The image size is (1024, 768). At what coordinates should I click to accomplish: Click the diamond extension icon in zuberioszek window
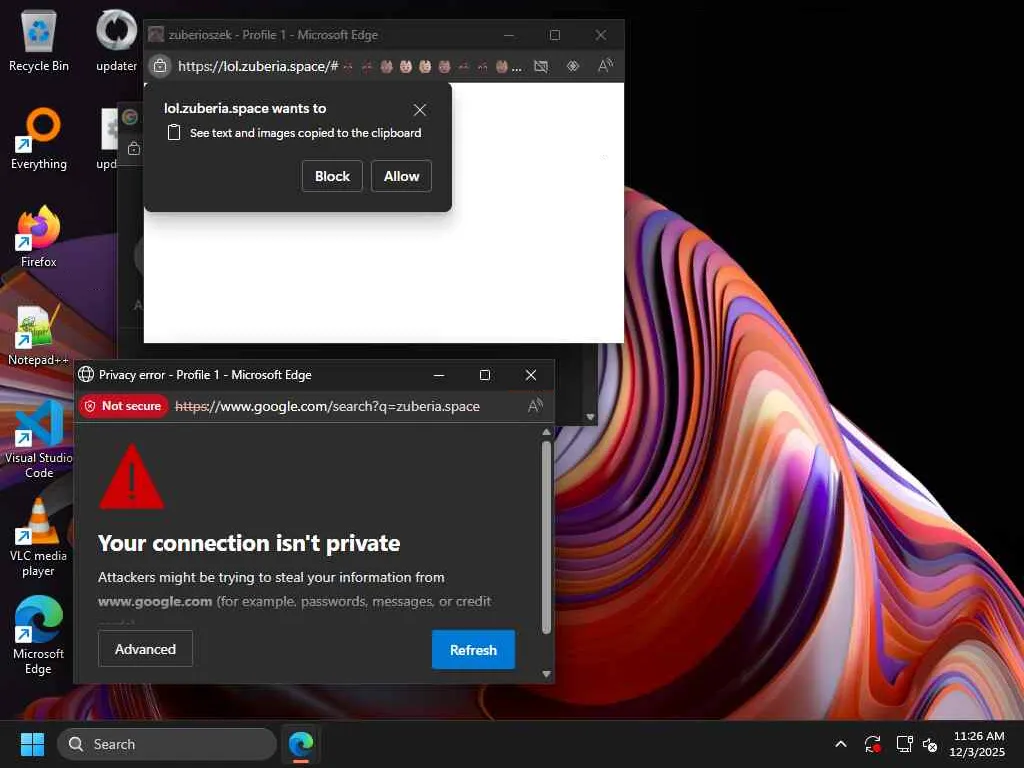pyautogui.click(x=573, y=66)
